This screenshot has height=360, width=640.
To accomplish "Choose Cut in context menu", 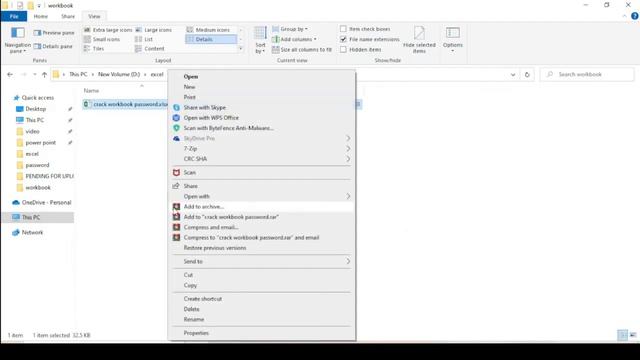I will [261, 275].
